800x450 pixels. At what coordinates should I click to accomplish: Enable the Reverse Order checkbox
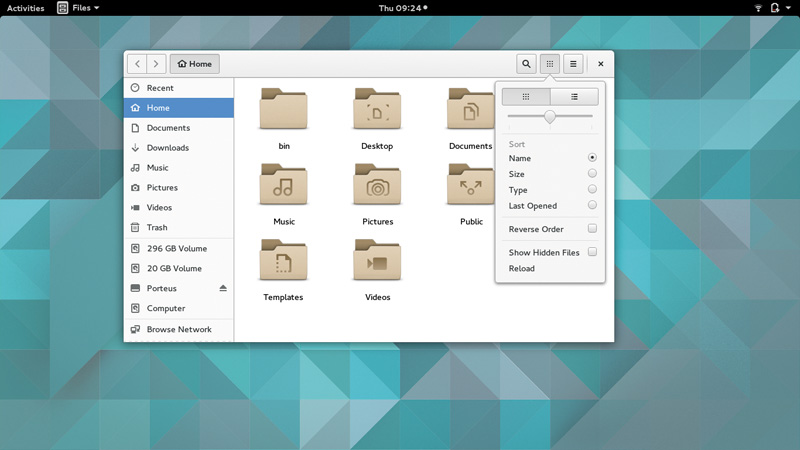tap(592, 229)
